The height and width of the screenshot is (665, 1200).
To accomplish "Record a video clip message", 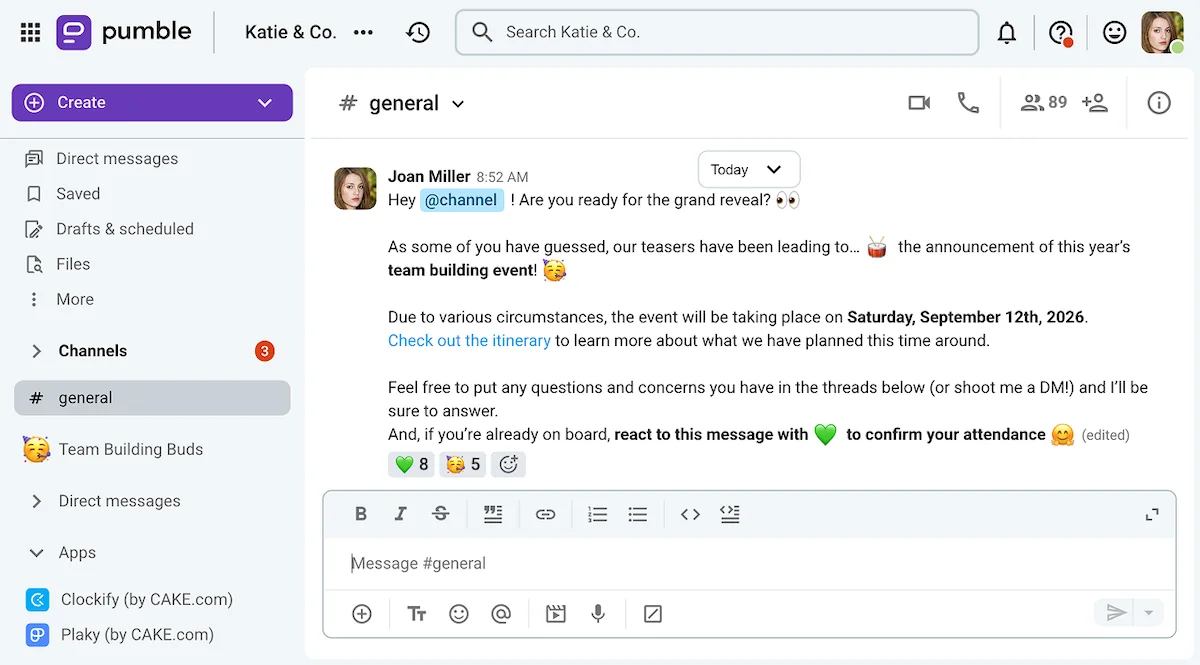I will [556, 614].
